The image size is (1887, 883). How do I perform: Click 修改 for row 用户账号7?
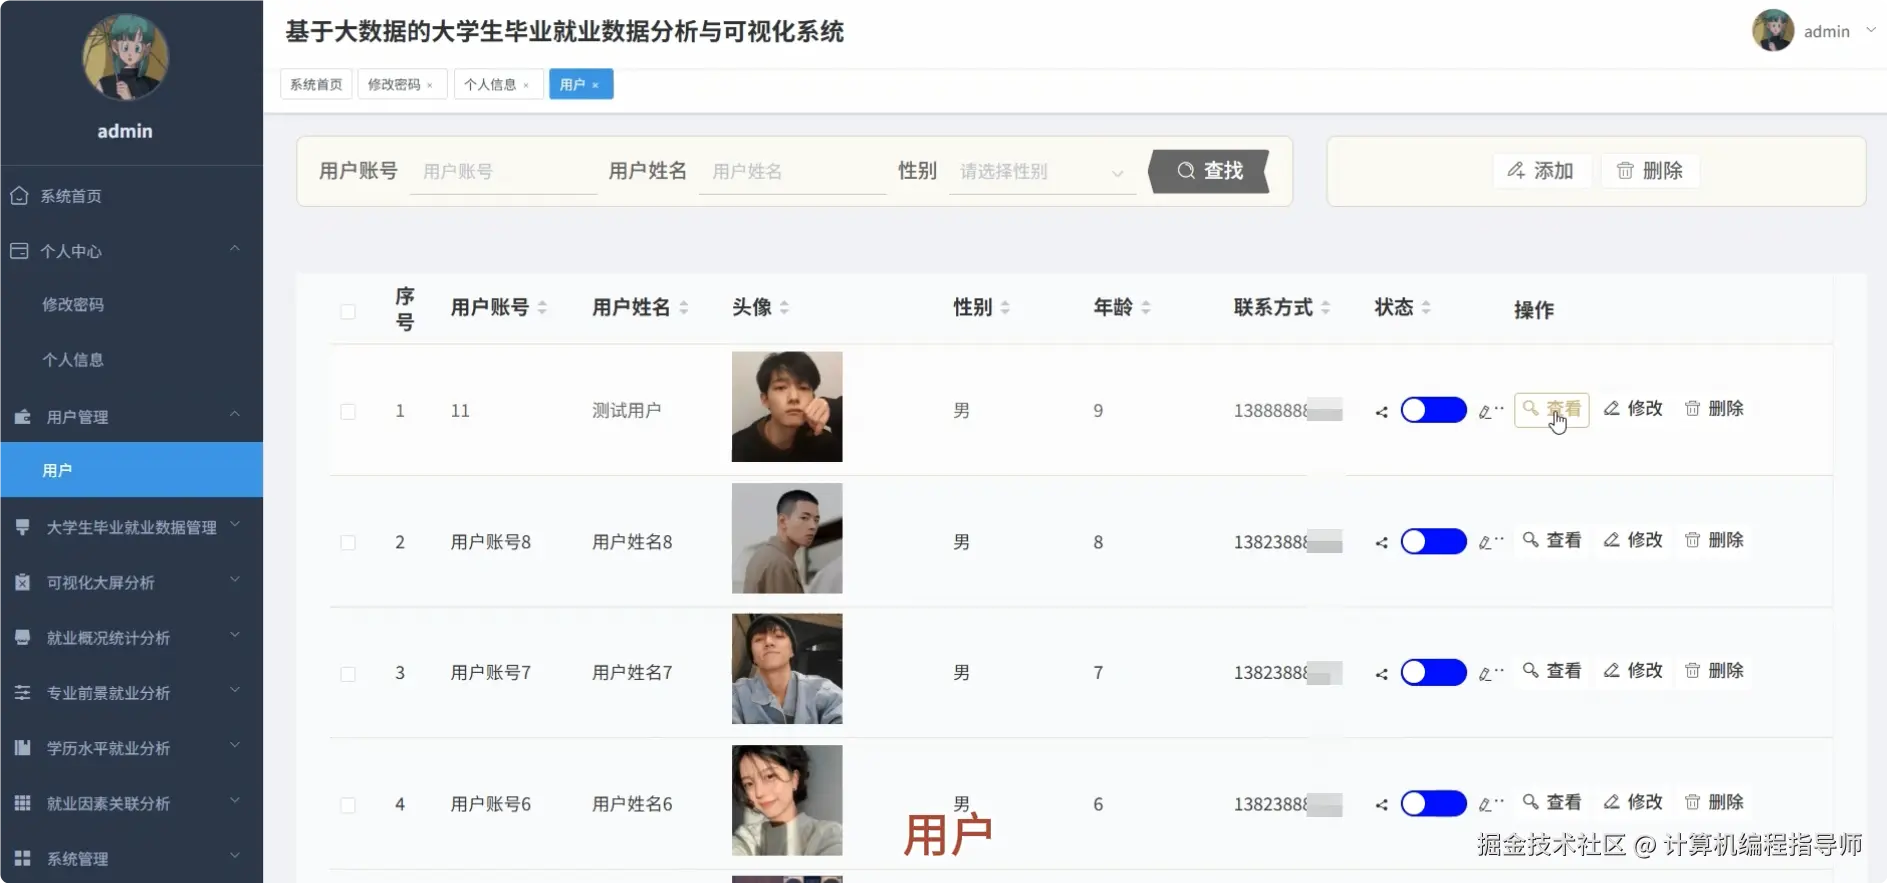point(1633,671)
